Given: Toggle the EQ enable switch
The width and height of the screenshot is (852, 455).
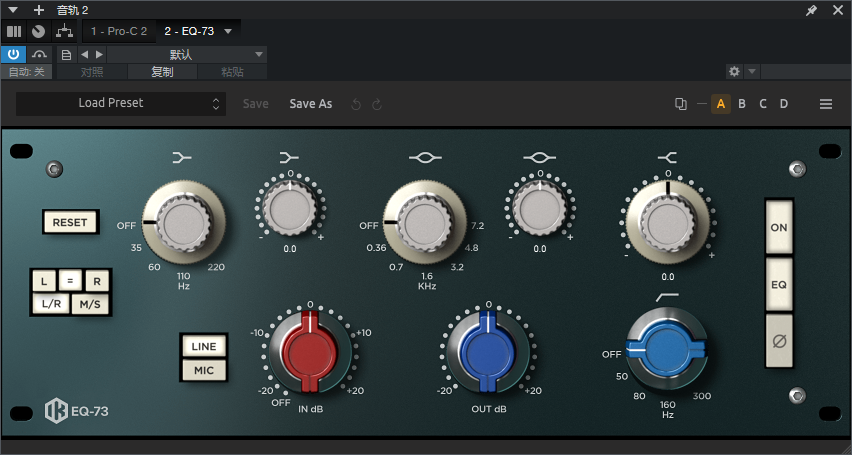Looking at the screenshot, I should click(x=780, y=284).
